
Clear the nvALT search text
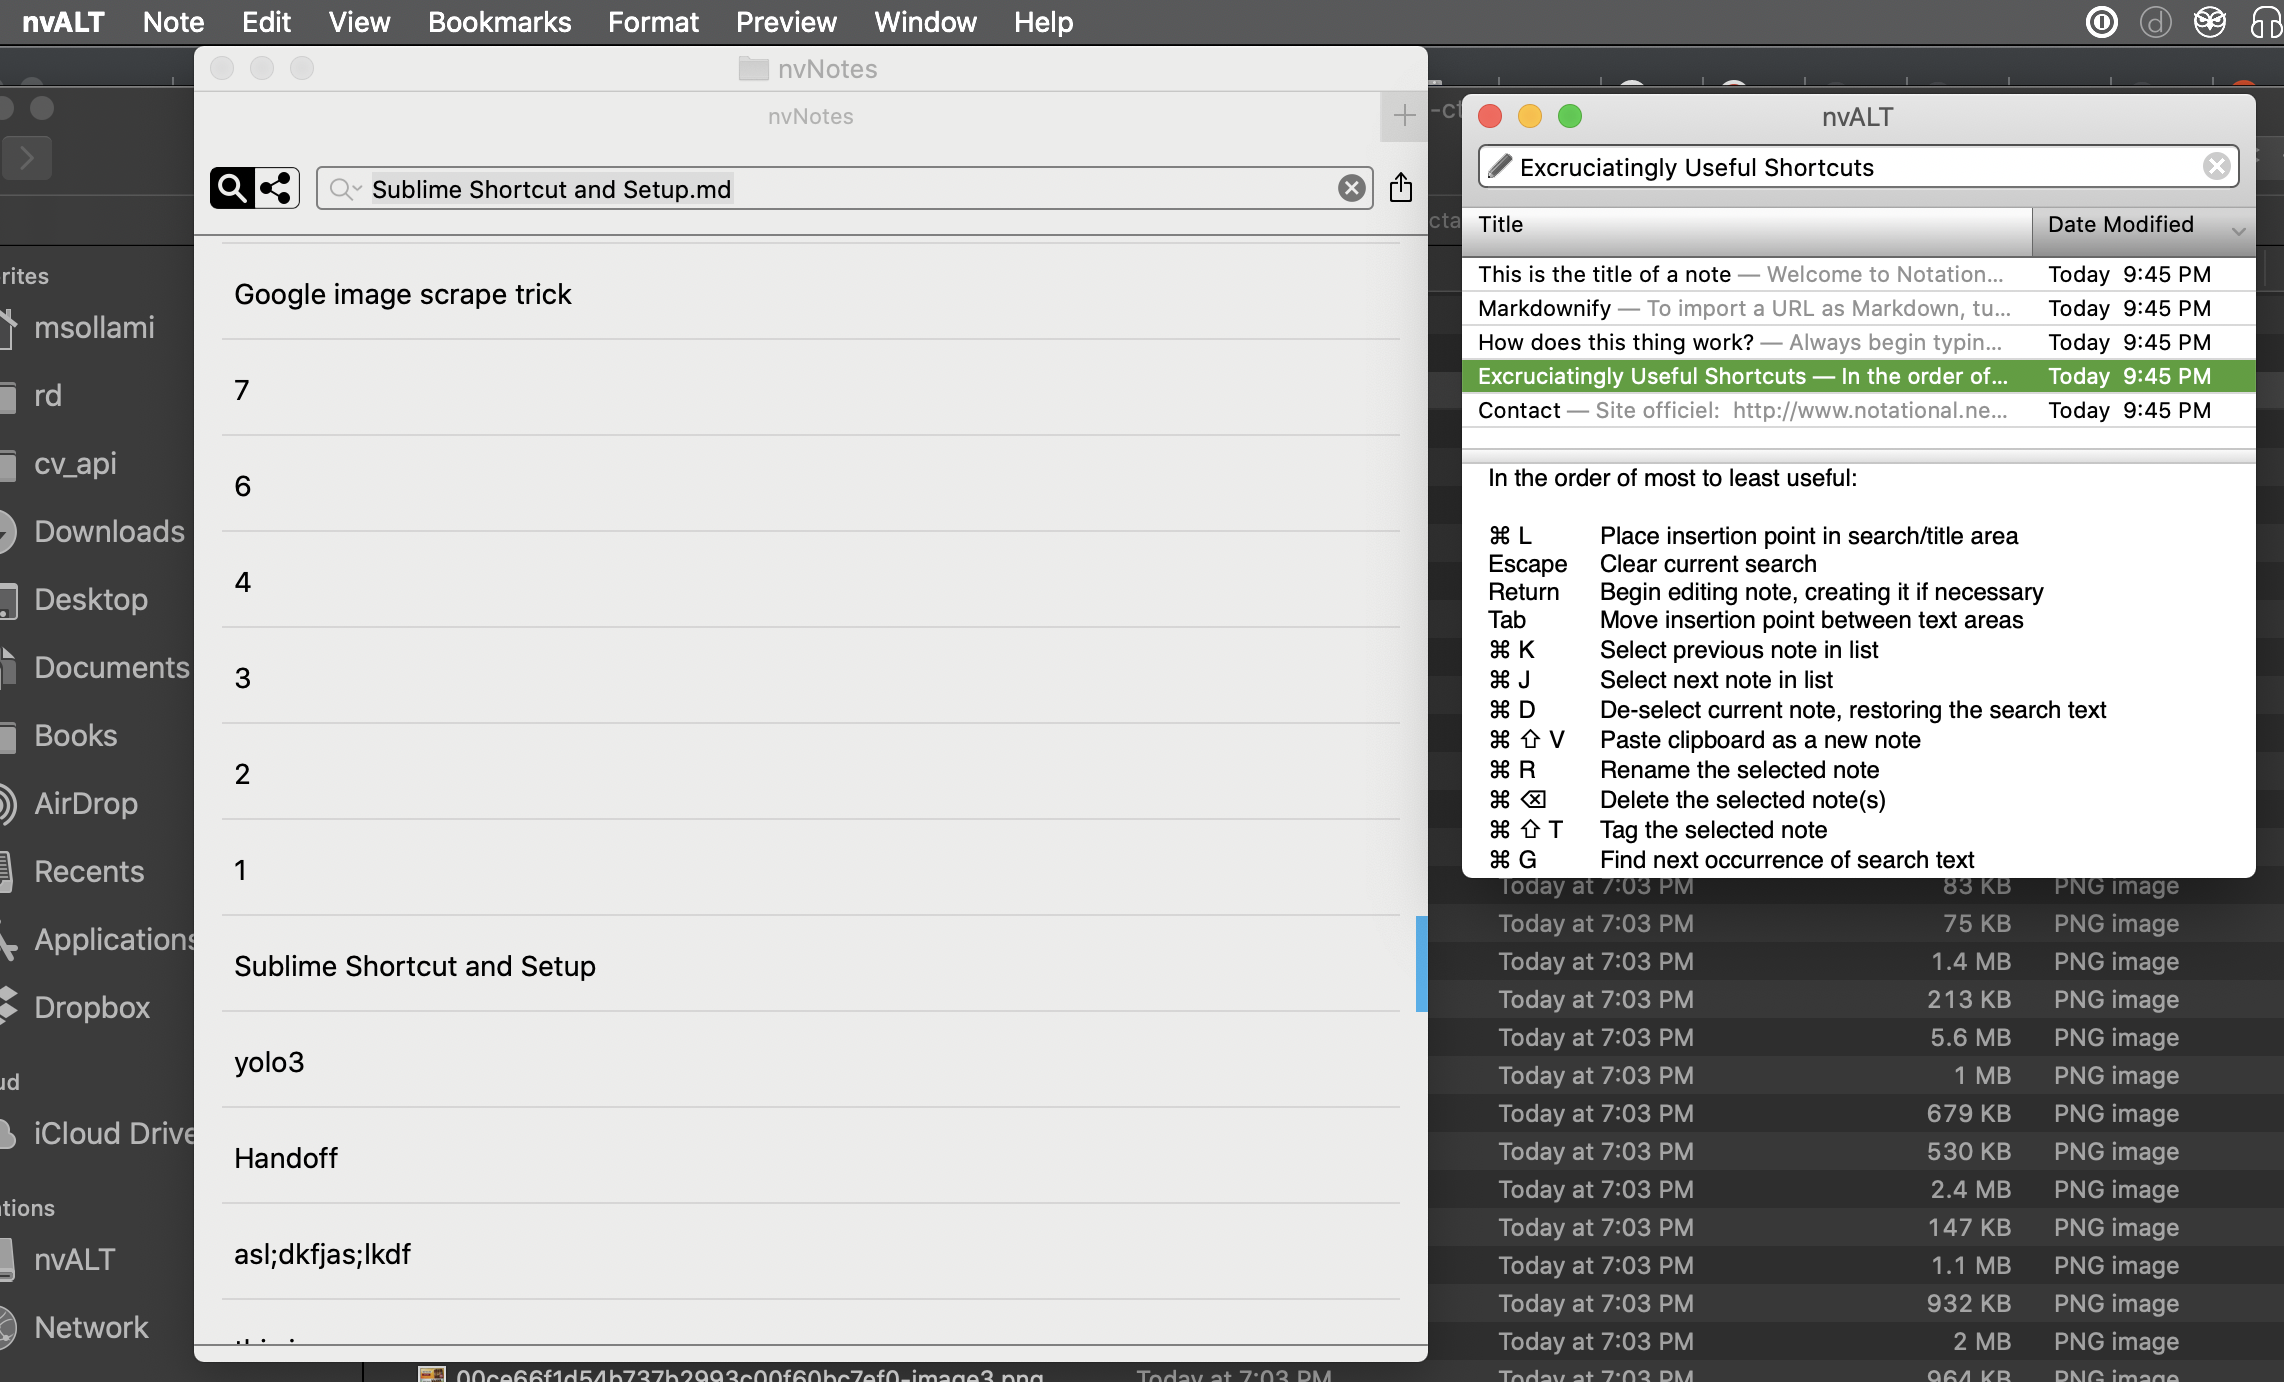[x=2216, y=166]
